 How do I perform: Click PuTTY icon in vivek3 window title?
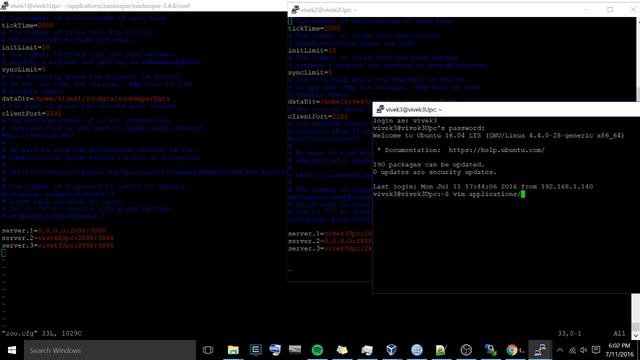[x=380, y=109]
